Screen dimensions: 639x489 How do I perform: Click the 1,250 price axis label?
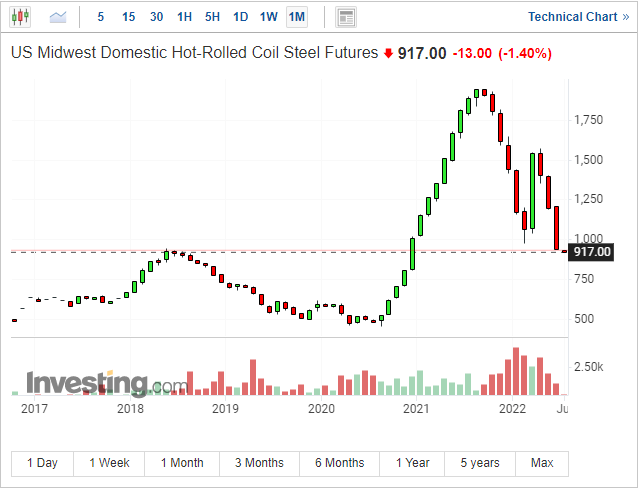click(x=588, y=199)
